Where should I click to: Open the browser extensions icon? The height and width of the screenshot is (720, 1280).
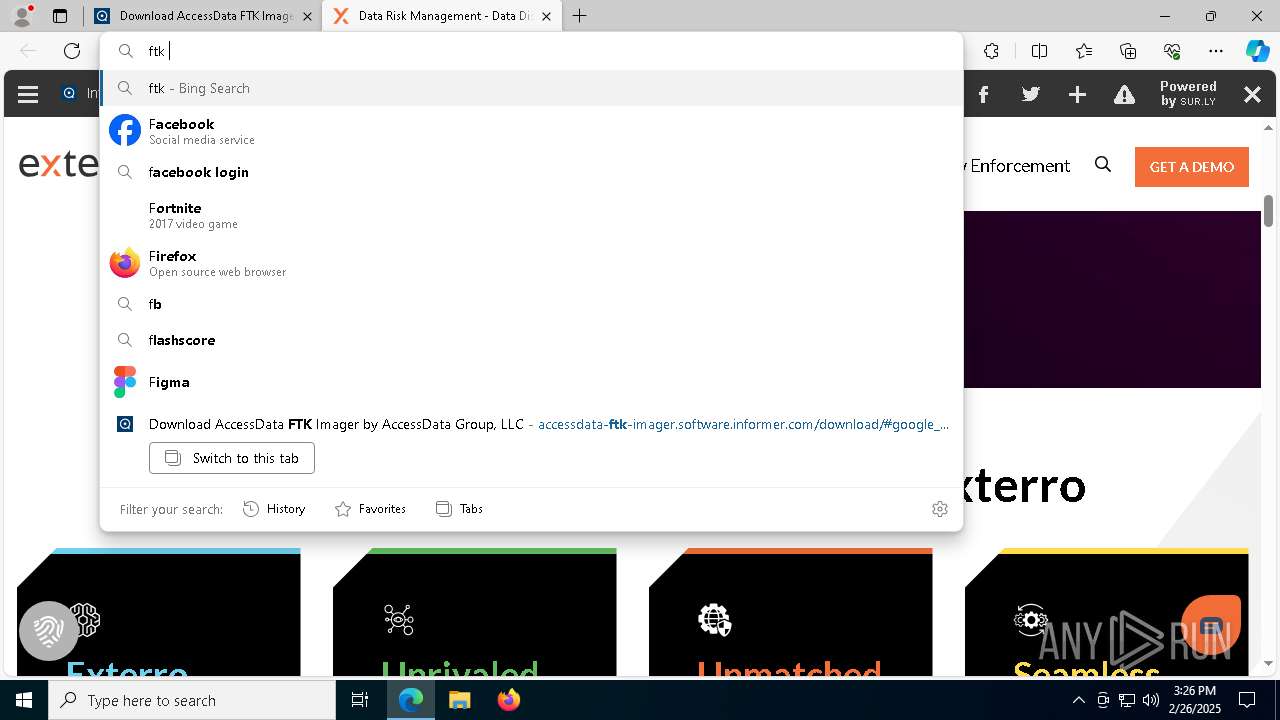pyautogui.click(x=991, y=51)
